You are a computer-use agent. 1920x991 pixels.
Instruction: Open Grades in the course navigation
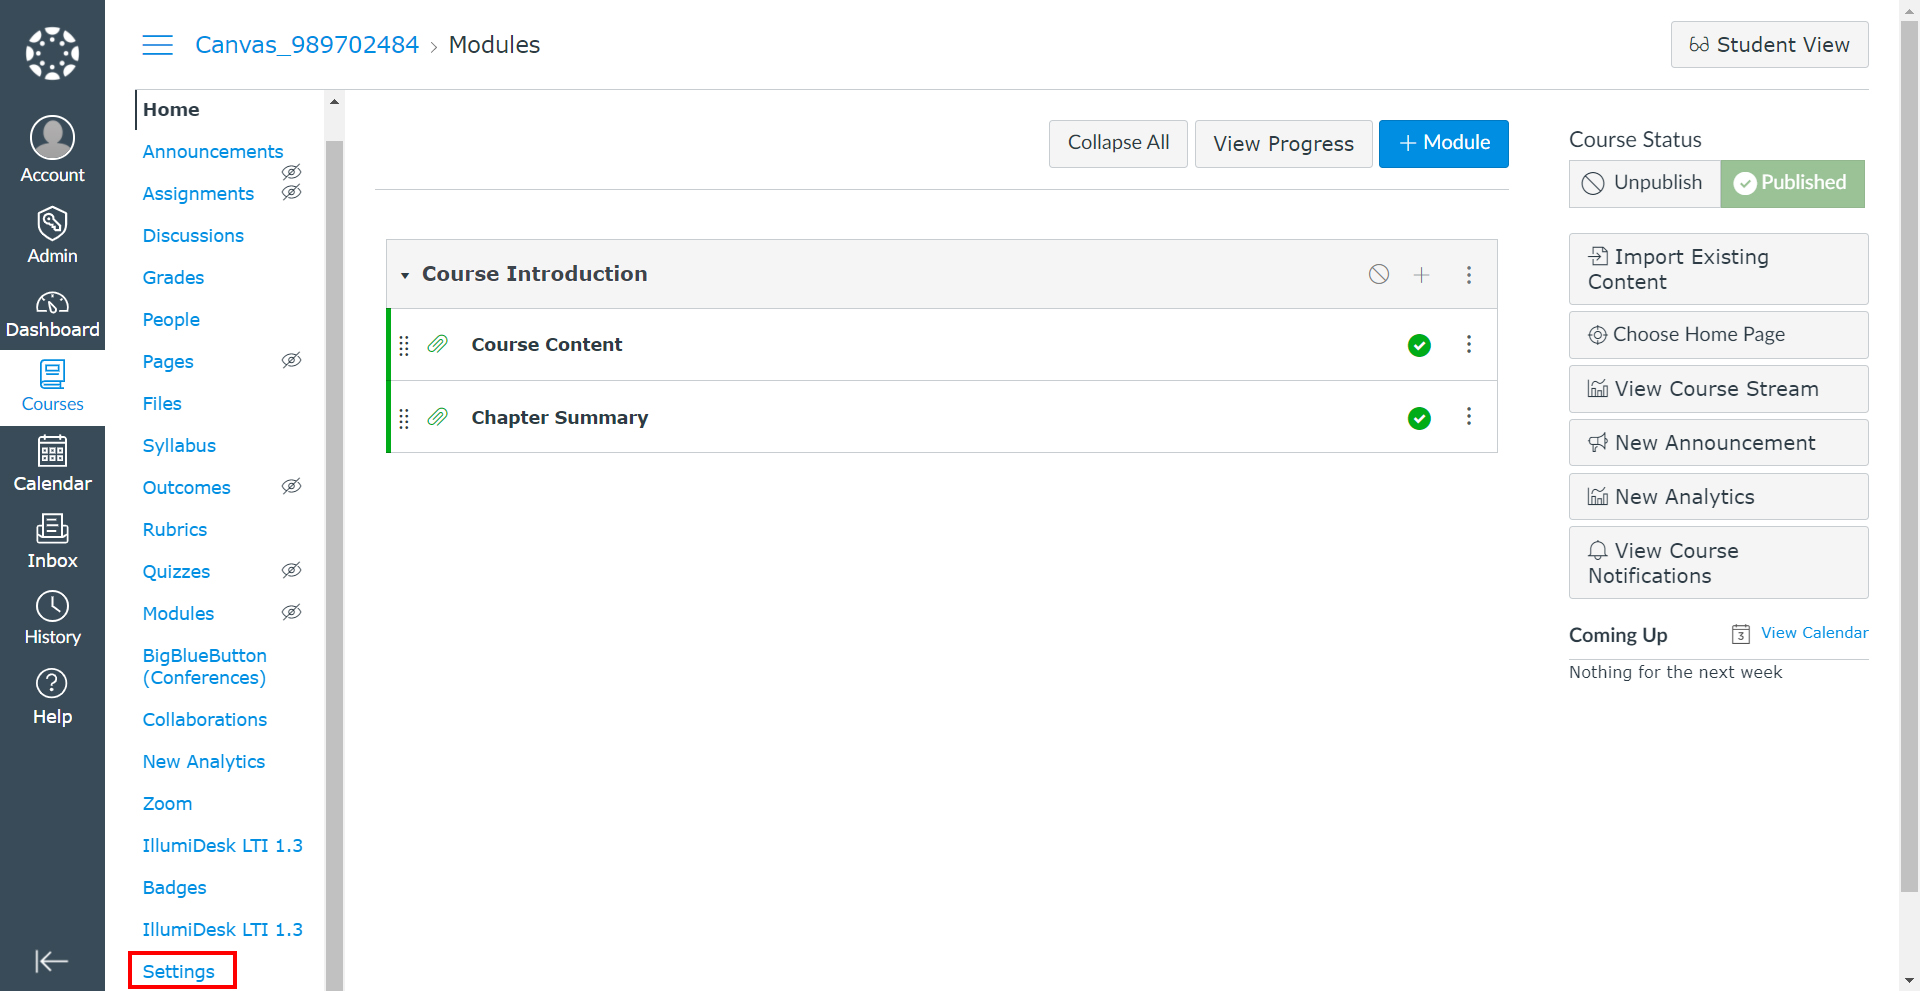click(173, 277)
